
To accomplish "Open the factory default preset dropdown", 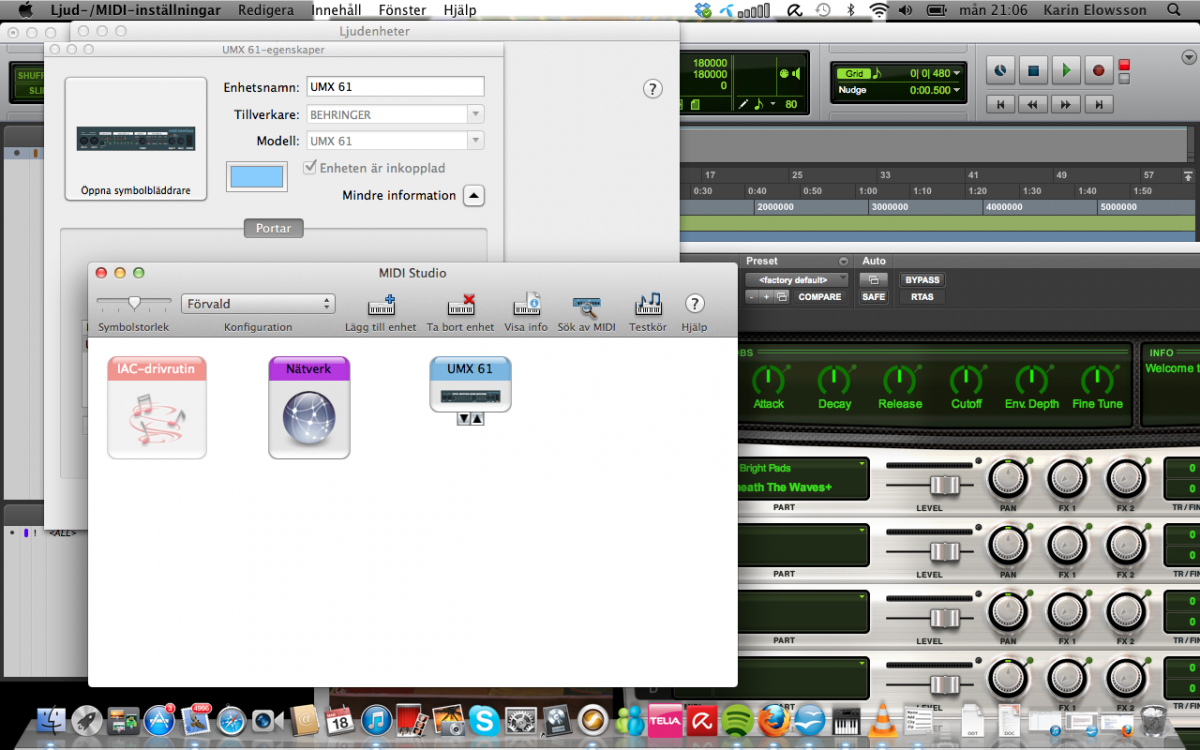I will pos(797,280).
